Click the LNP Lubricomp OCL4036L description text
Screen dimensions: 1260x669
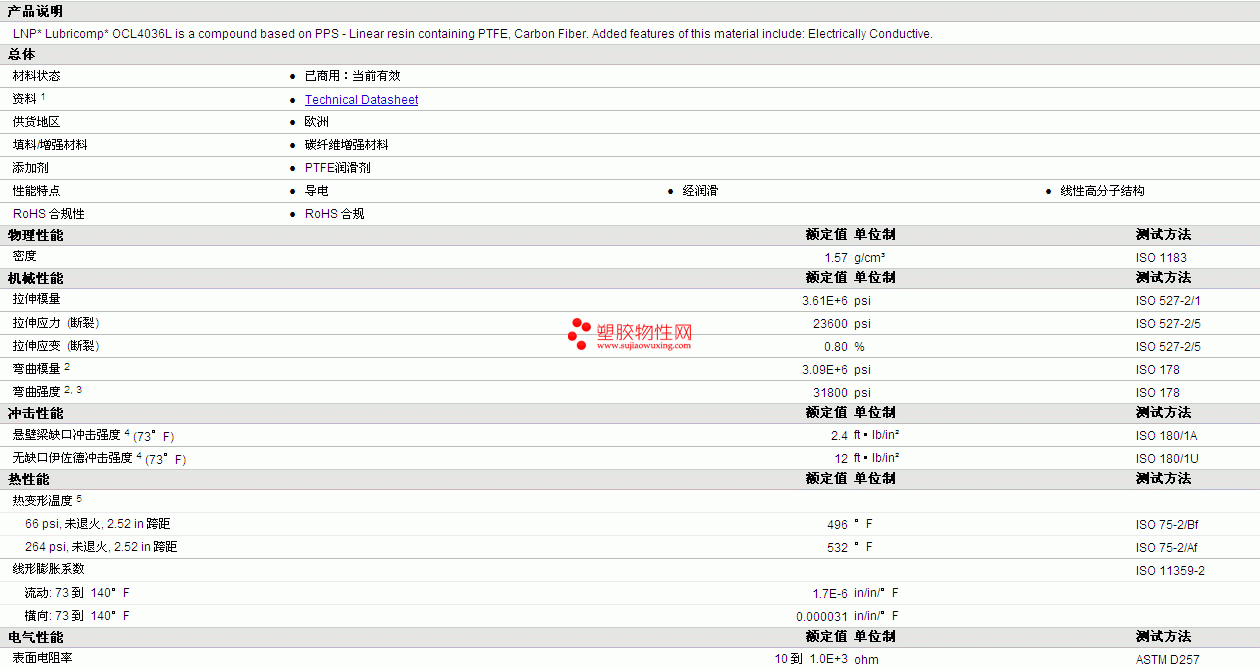tap(473, 34)
